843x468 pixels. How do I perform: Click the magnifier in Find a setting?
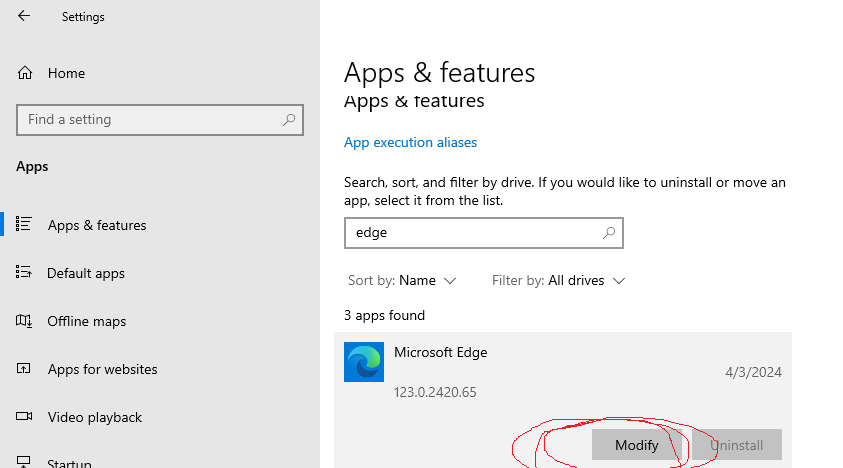(289, 119)
